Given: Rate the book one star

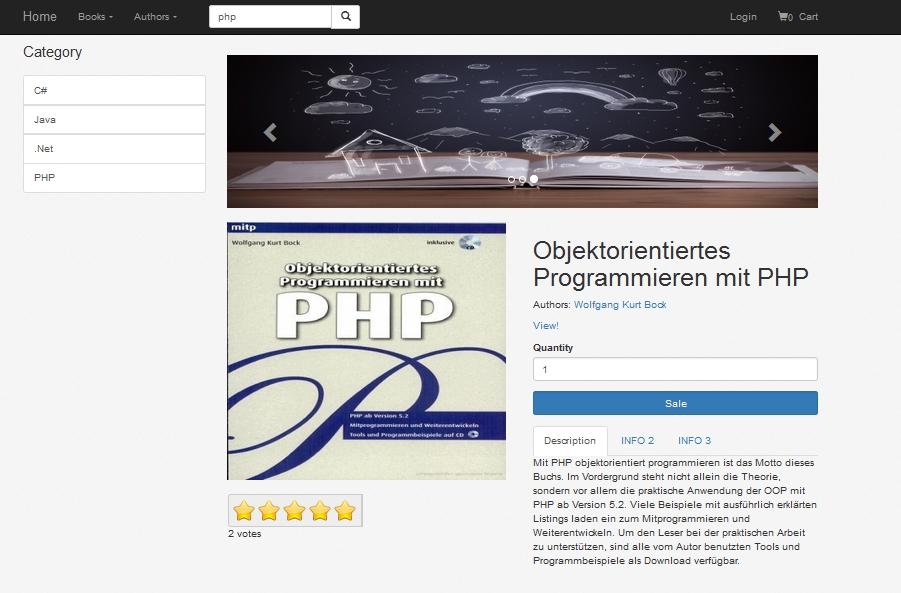Looking at the screenshot, I should (x=244, y=510).
